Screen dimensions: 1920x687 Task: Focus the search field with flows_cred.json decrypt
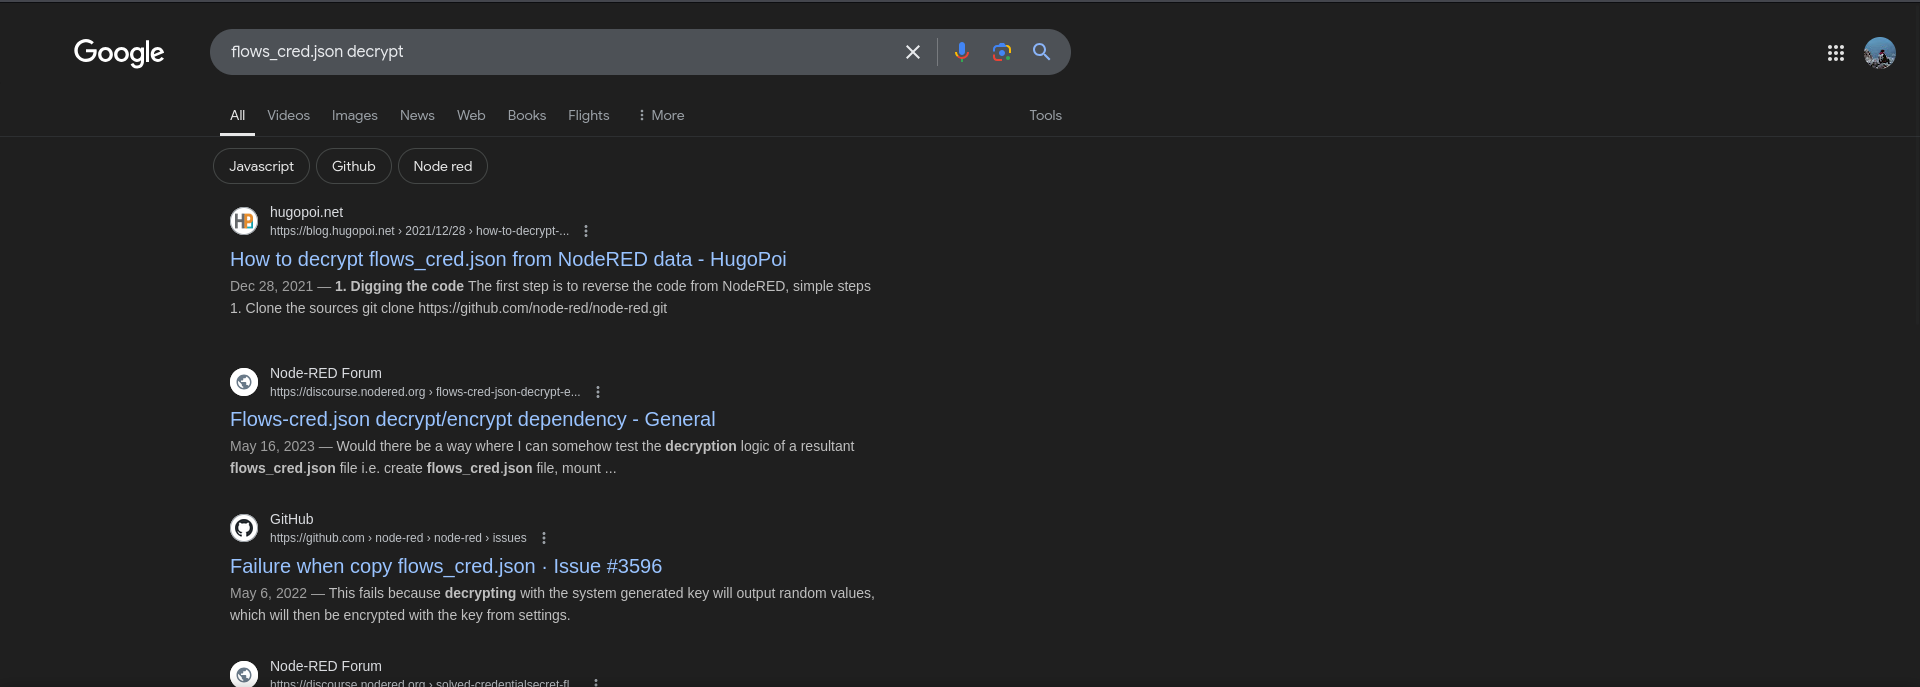pos(560,52)
